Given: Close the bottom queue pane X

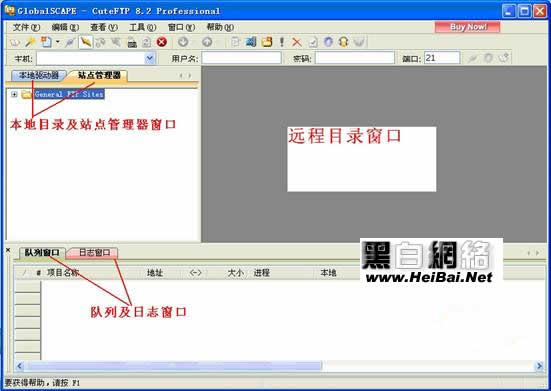Looking at the screenshot, I should pos(8,250).
